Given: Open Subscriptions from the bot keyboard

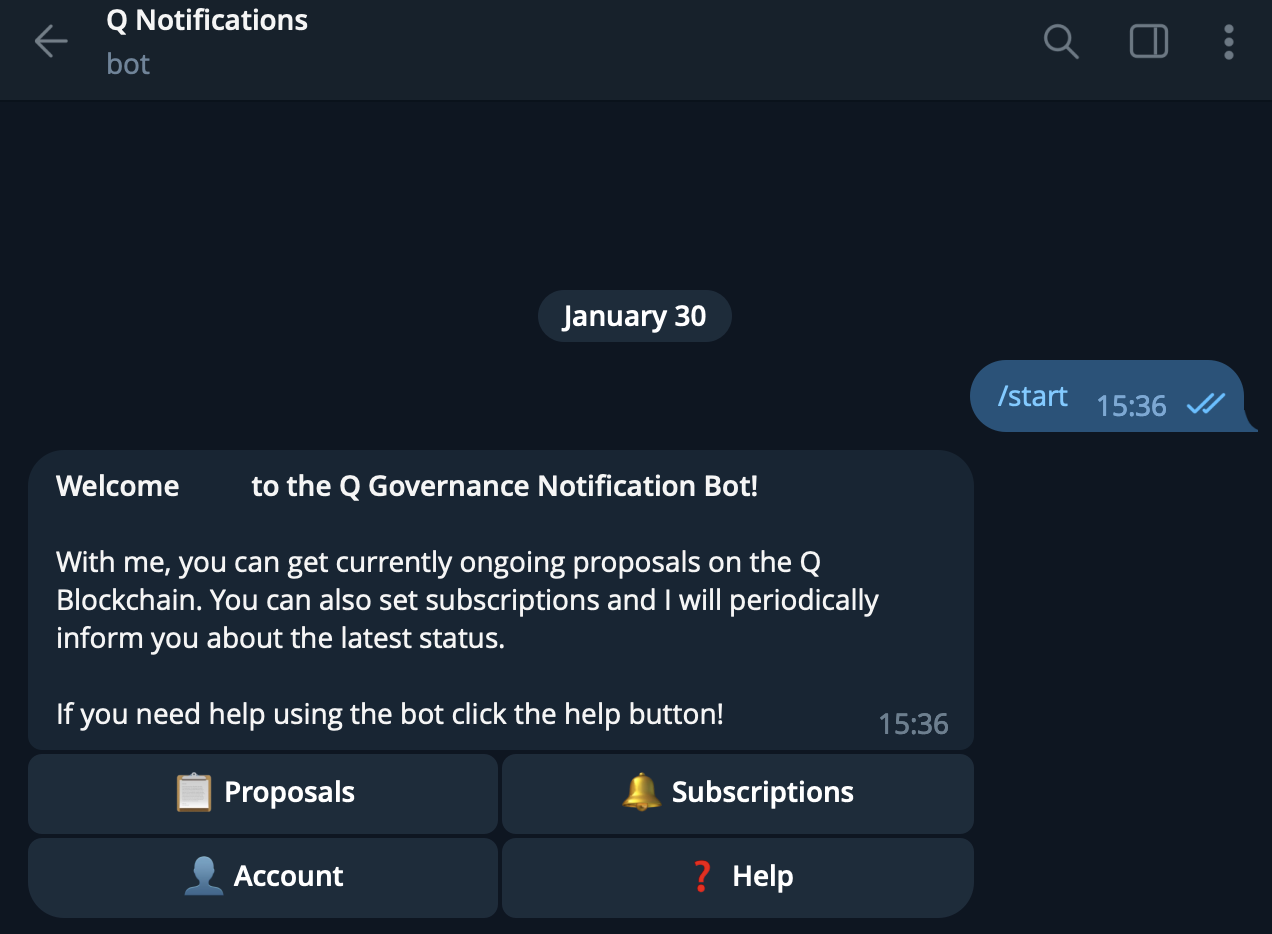Looking at the screenshot, I should [737, 793].
